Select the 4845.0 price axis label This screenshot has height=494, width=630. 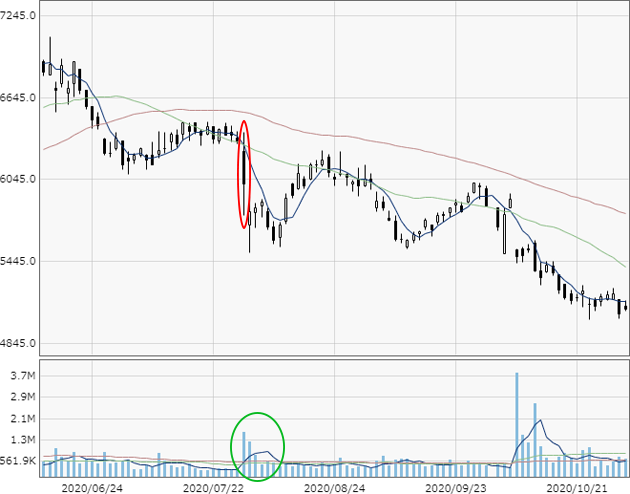click(18, 343)
